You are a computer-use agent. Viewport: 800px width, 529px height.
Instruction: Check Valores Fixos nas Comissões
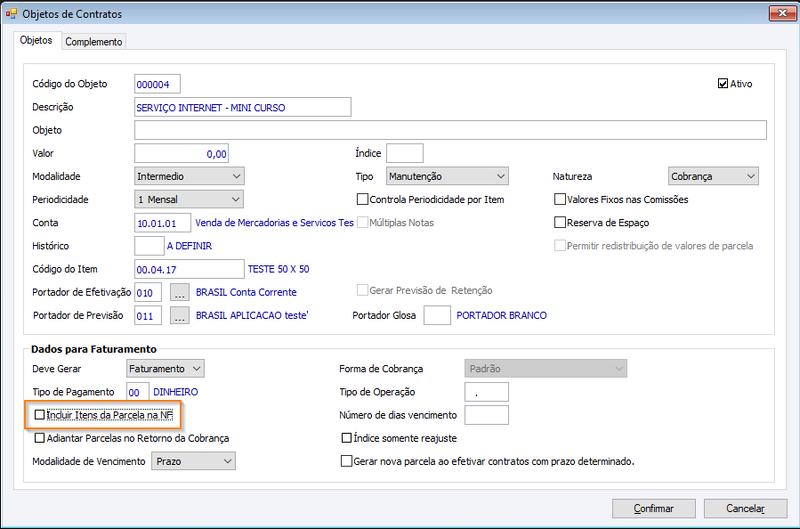click(x=560, y=199)
